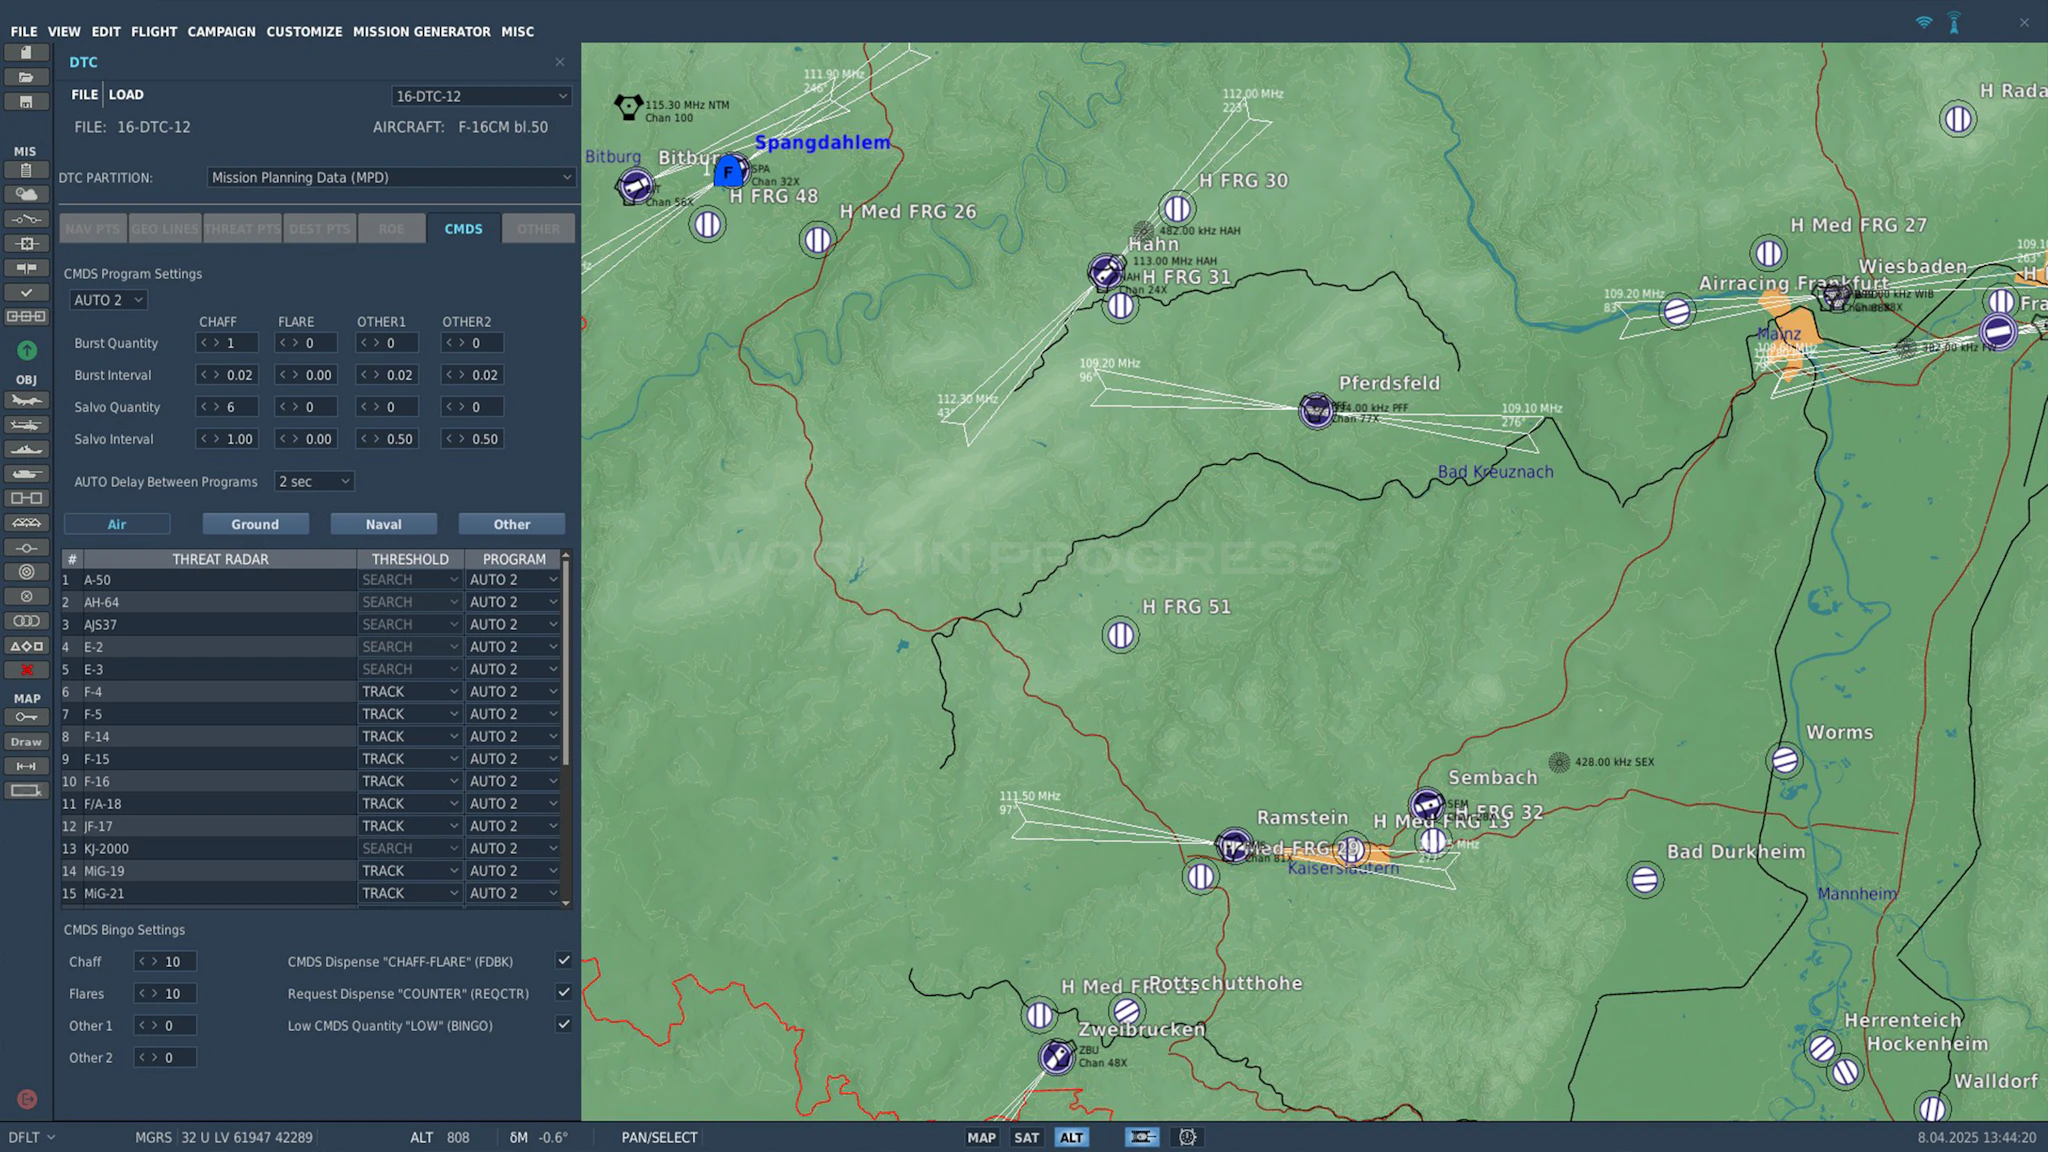2048x1152 pixels.
Task: Switch map view to SAT mode
Action: 1026,1137
